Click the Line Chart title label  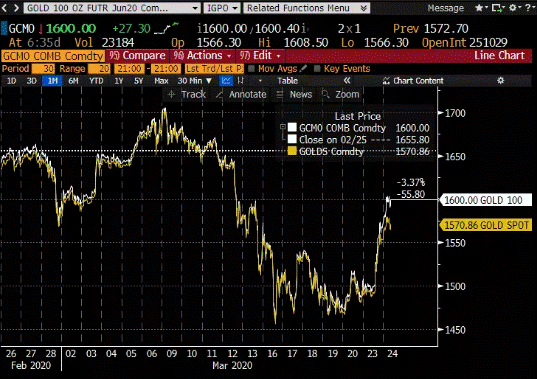[499, 55]
